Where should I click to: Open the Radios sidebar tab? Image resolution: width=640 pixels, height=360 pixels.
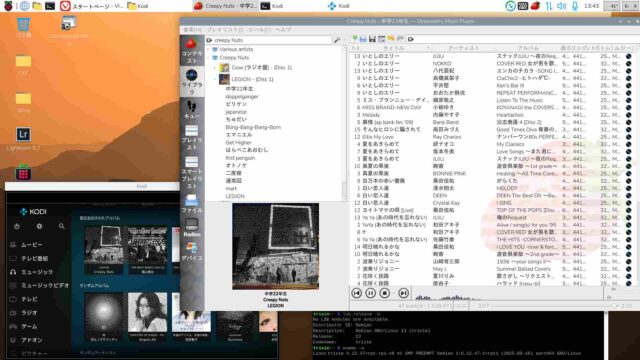pyautogui.click(x=192, y=228)
